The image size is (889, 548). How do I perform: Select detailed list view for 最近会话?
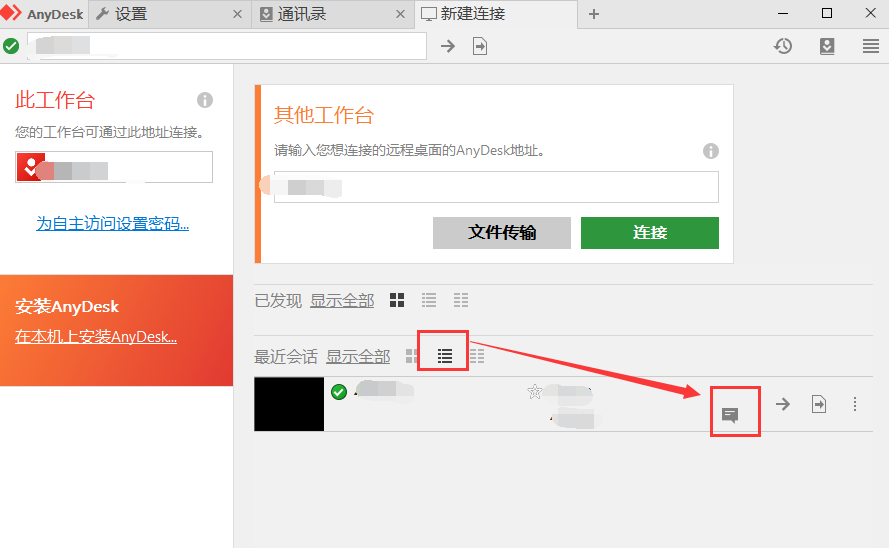tap(477, 356)
